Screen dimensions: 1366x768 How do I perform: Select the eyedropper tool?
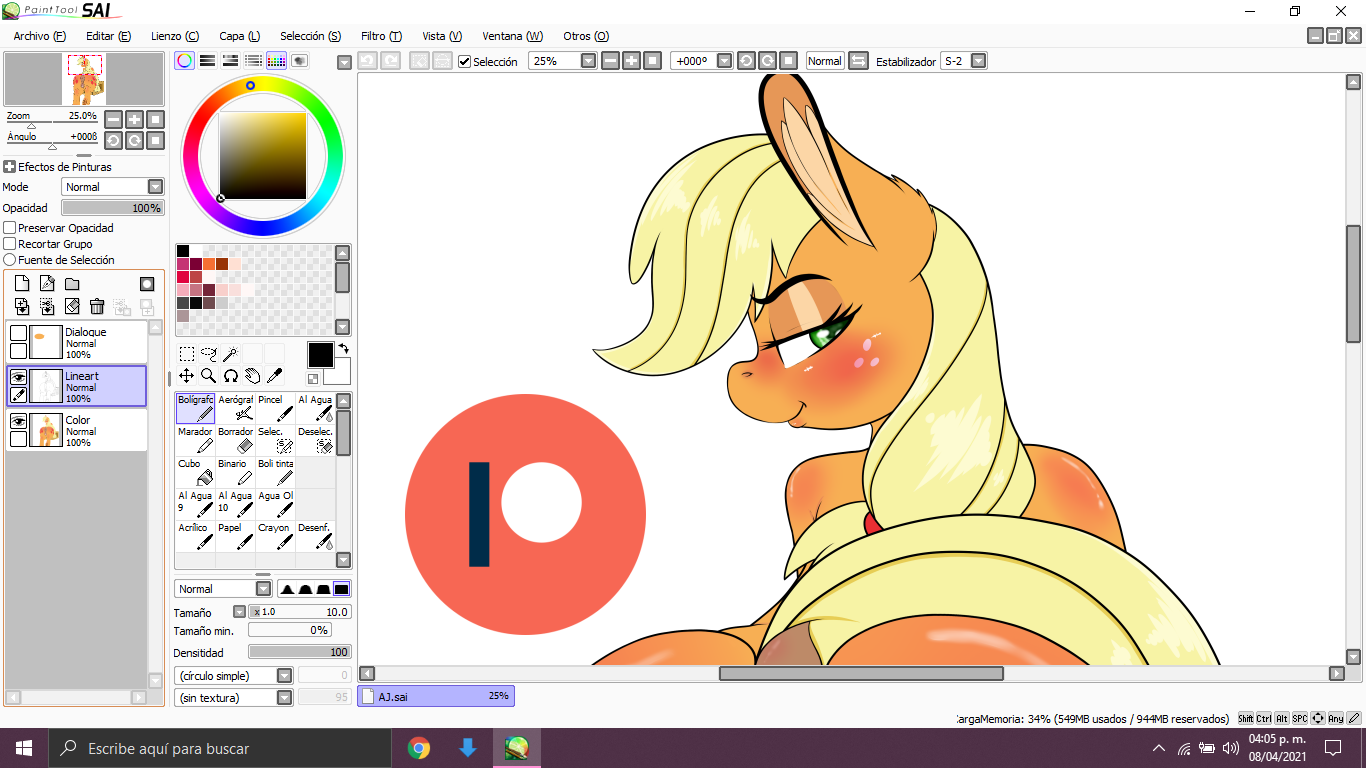tap(275, 376)
